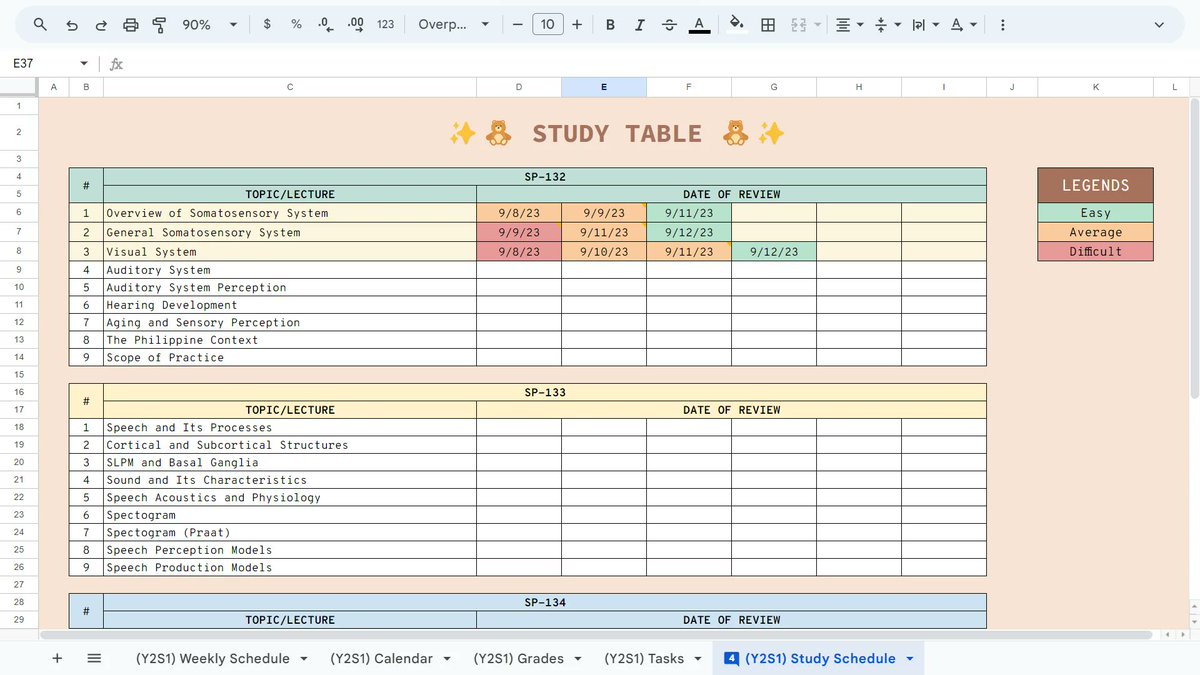Select the SP-132 header cell
1200x675 pixels.
[545, 177]
